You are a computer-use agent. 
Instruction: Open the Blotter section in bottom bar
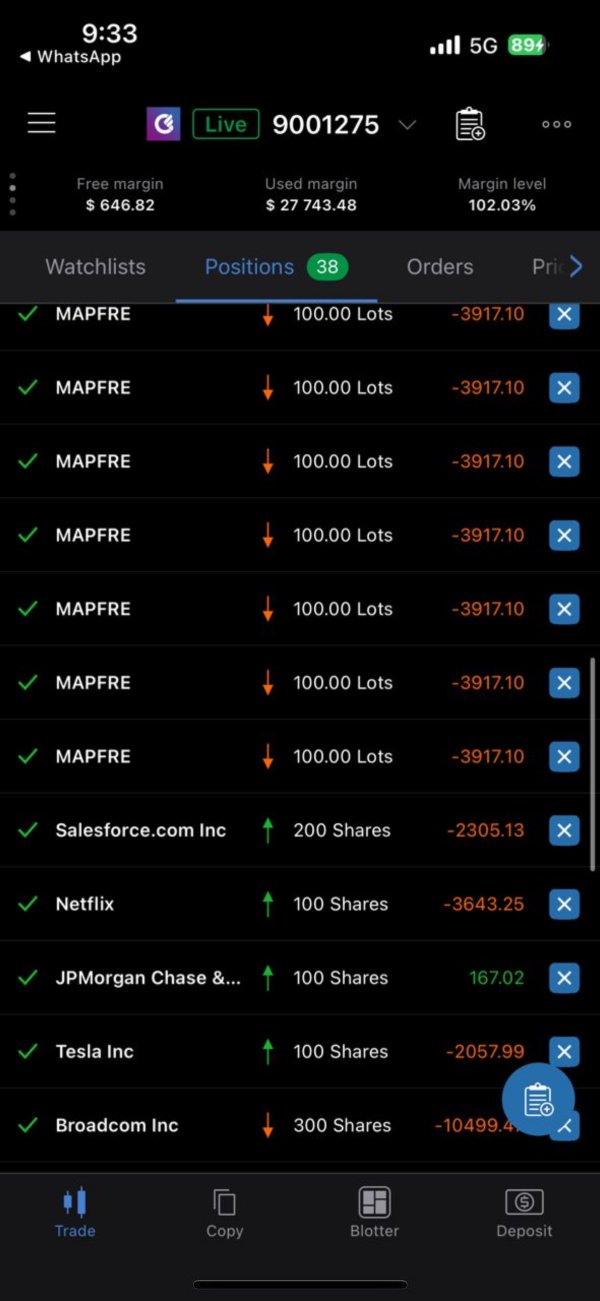point(374,1212)
